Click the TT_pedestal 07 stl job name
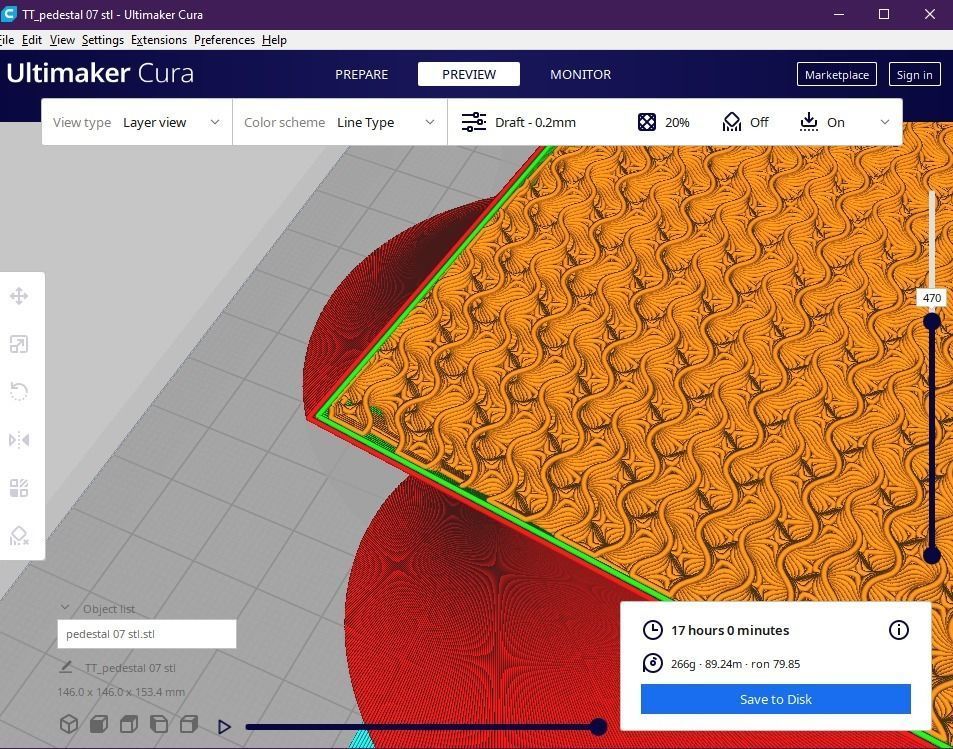 pos(130,668)
